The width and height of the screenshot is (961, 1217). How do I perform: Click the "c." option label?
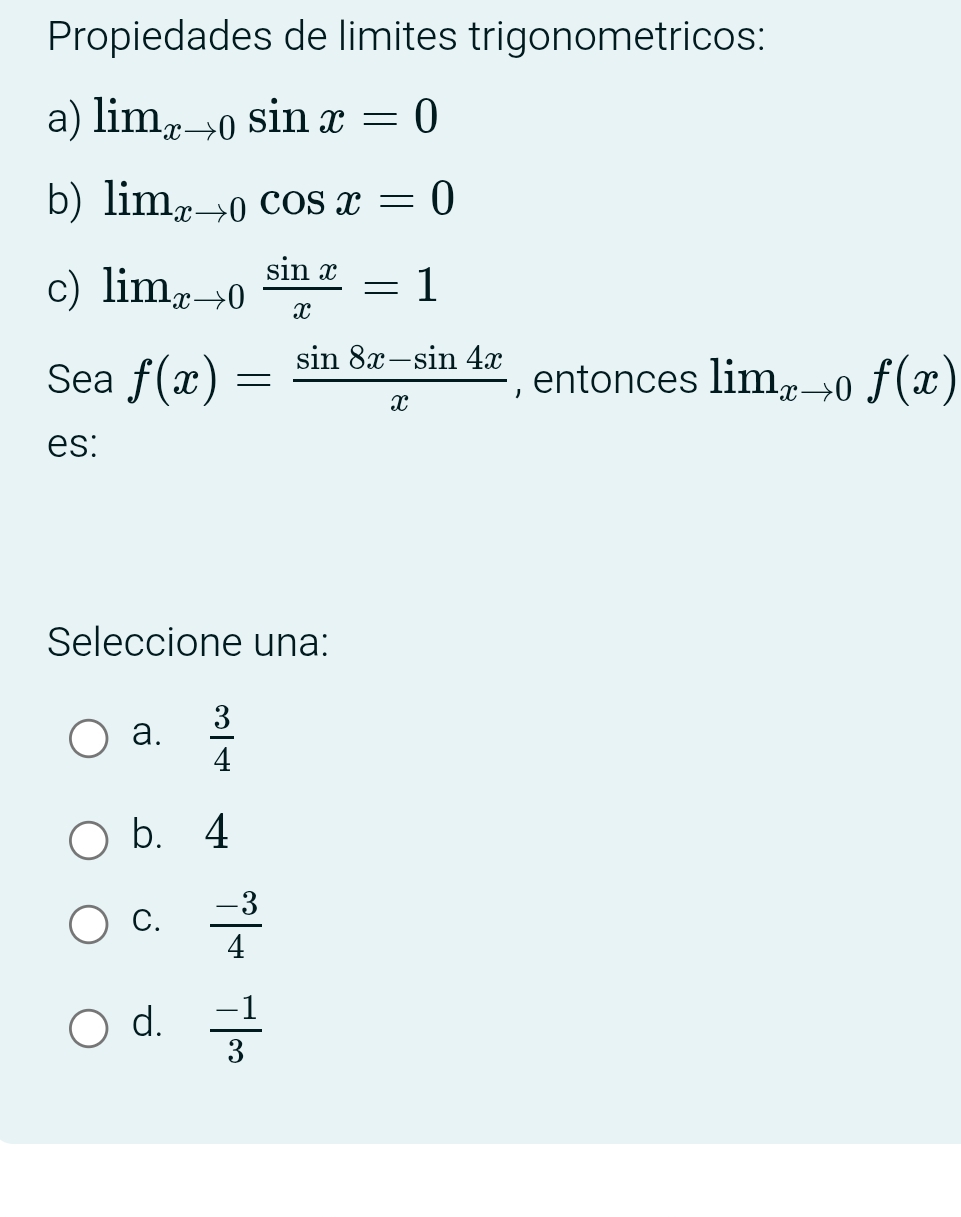(x=146, y=920)
